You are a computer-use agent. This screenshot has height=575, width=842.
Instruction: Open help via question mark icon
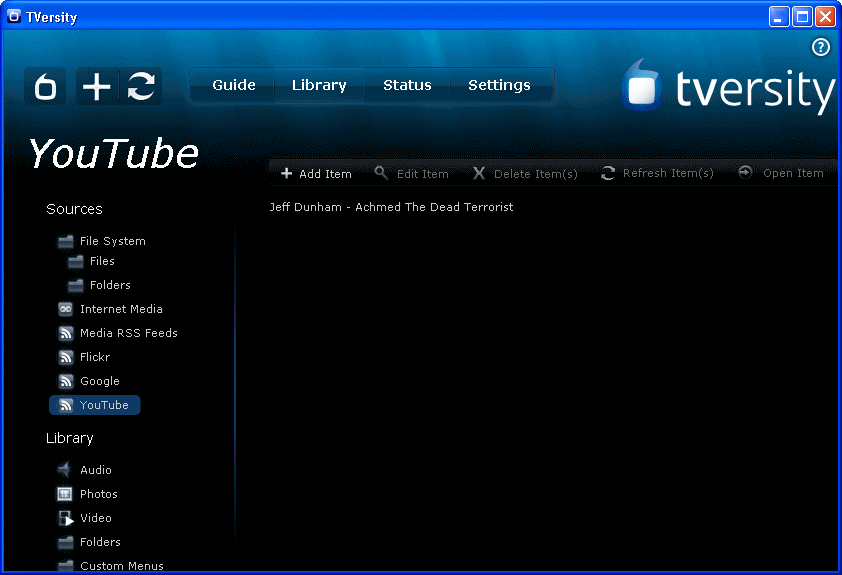pyautogui.click(x=820, y=47)
